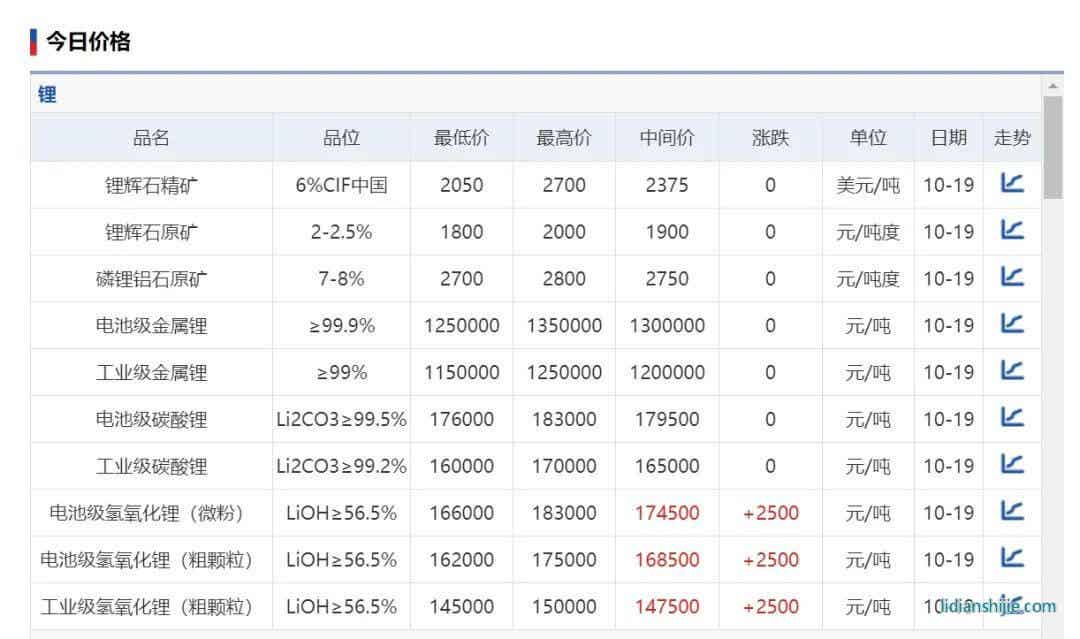View trend chart icon for 磷锂铝石原矿
The image size is (1080, 639).
[1012, 278]
